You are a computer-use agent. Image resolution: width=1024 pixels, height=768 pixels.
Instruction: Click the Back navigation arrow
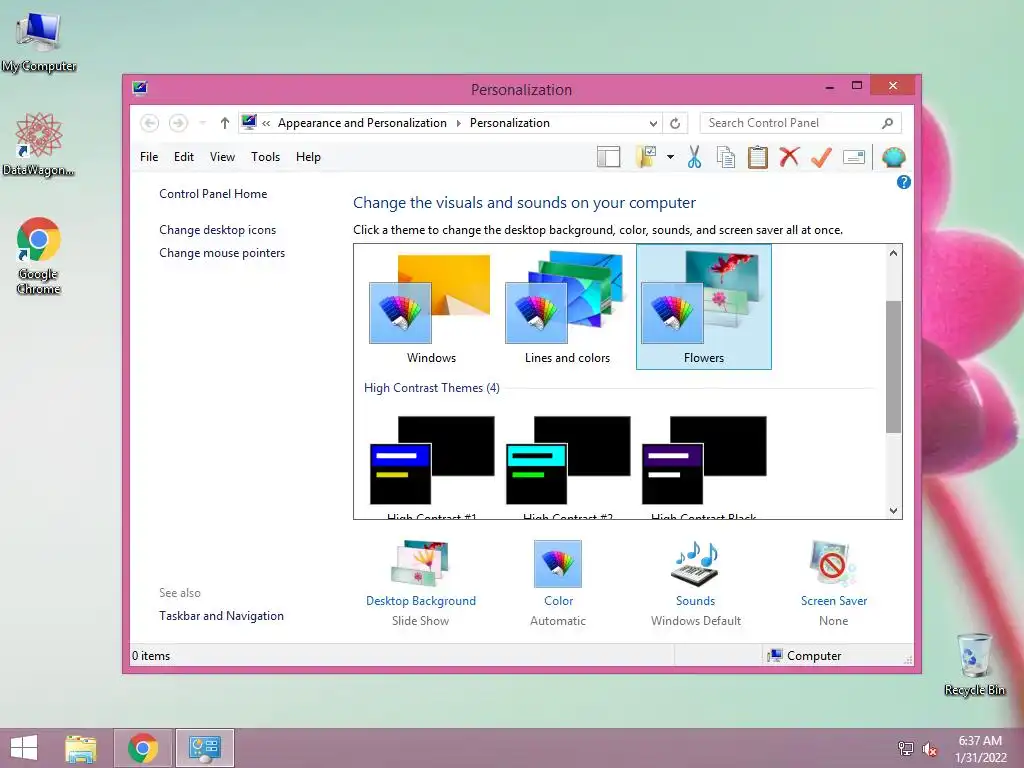pos(150,123)
